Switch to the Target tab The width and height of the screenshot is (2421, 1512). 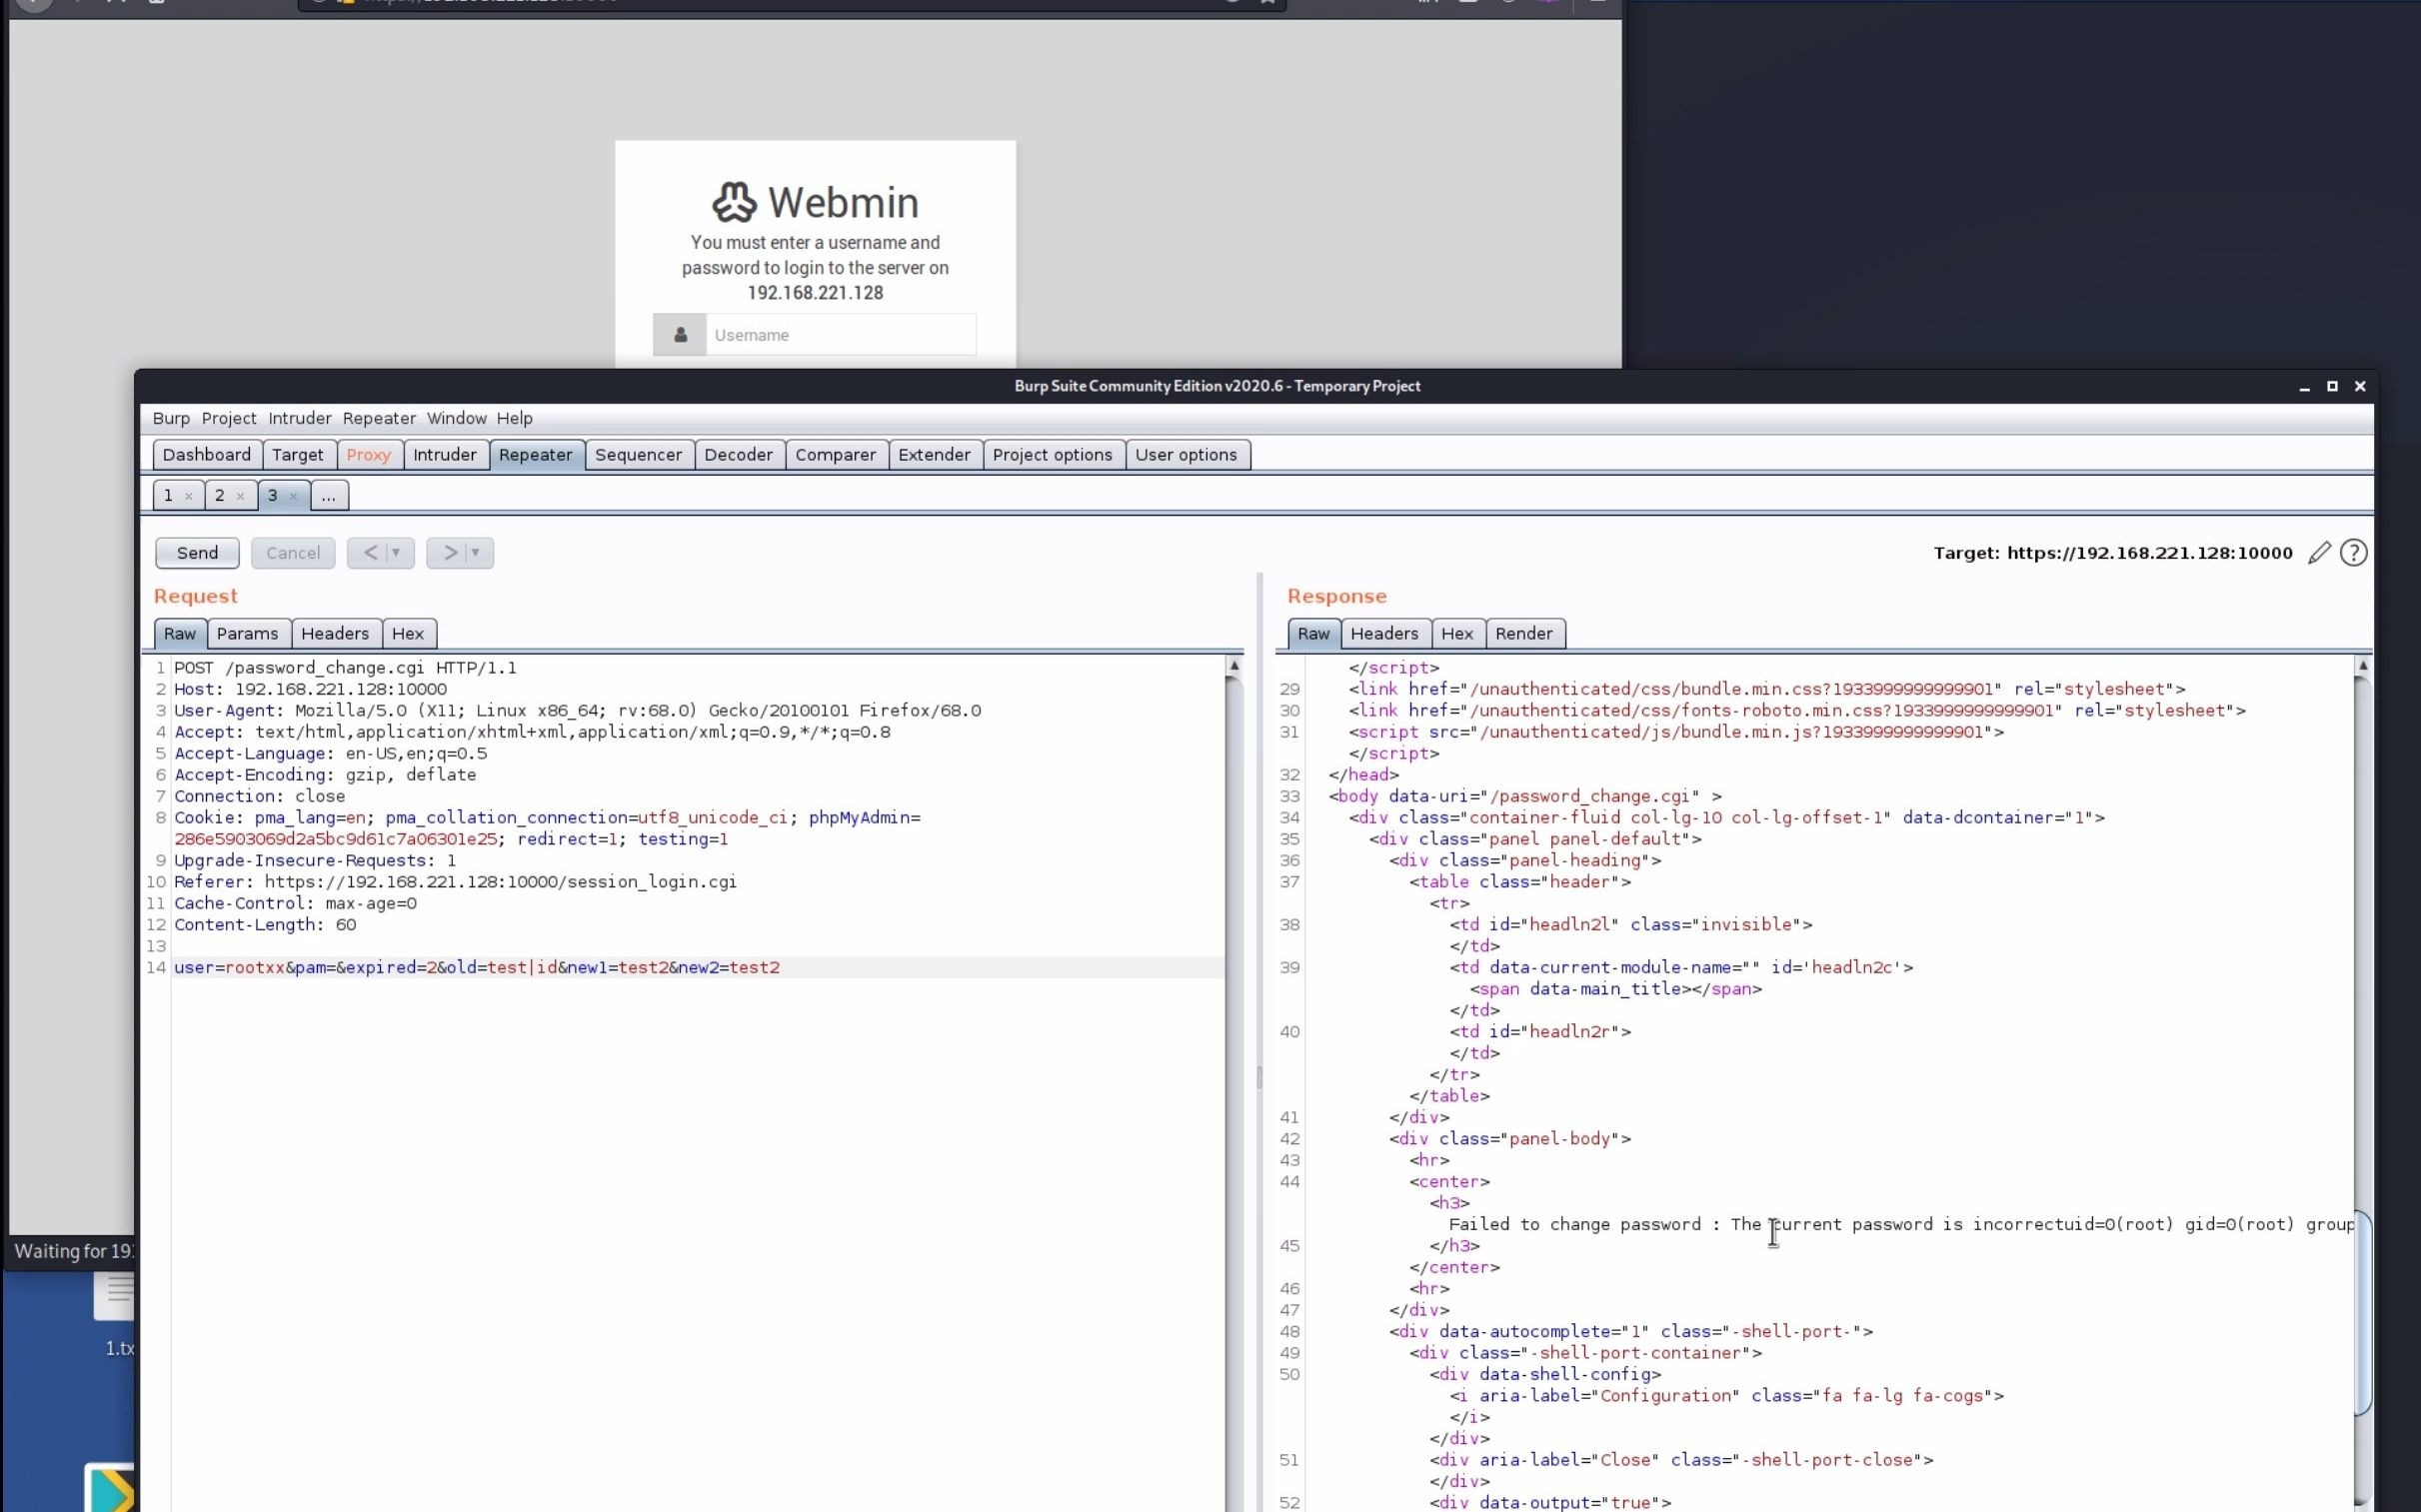pyautogui.click(x=298, y=455)
